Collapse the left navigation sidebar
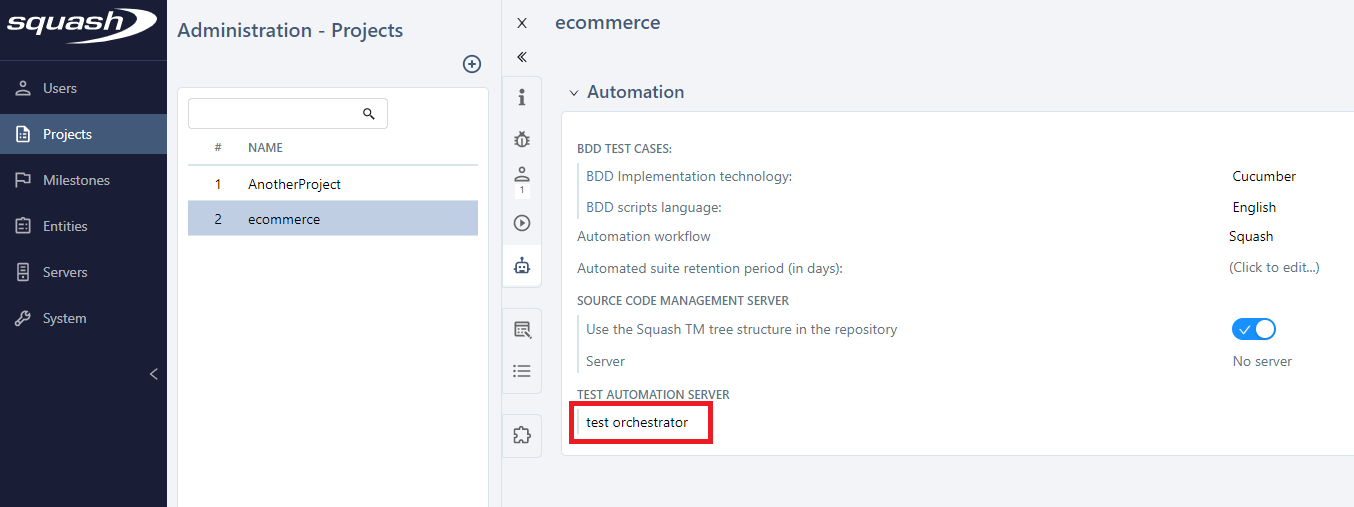Screen dimensions: 1354x507 click(153, 374)
